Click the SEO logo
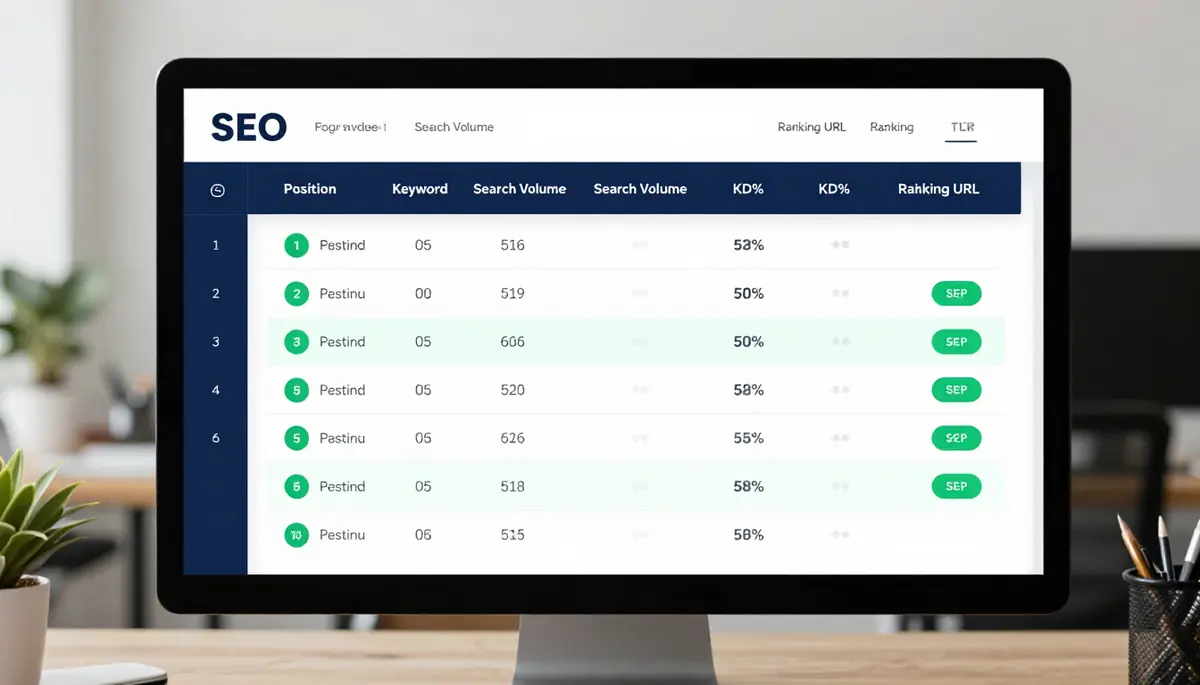Viewport: 1200px width, 685px height. tap(249, 127)
